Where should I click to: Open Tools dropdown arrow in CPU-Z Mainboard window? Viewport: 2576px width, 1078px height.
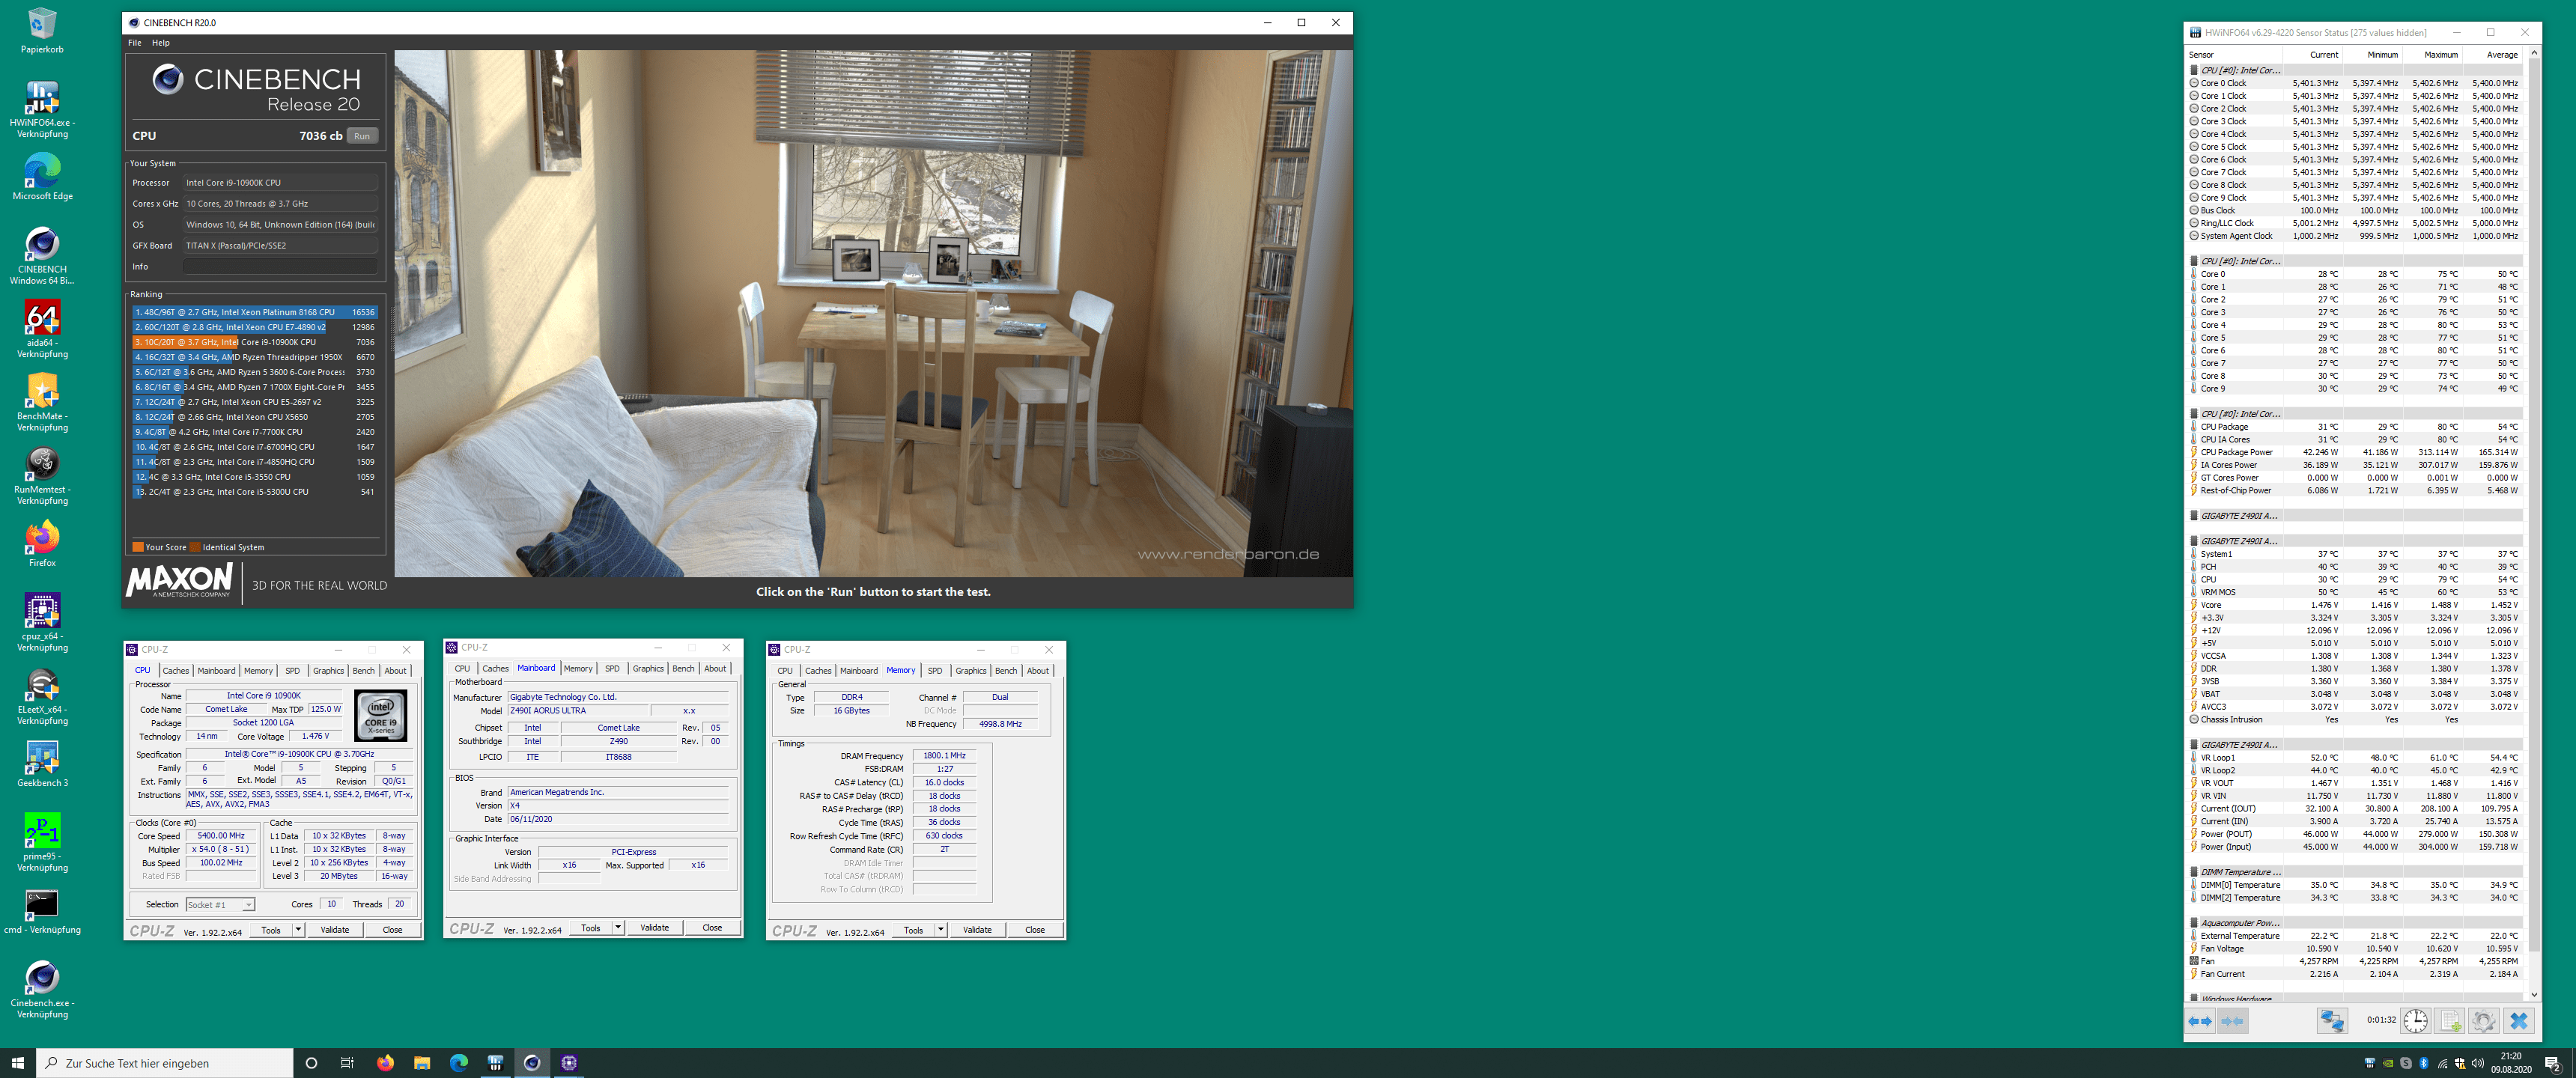(618, 927)
